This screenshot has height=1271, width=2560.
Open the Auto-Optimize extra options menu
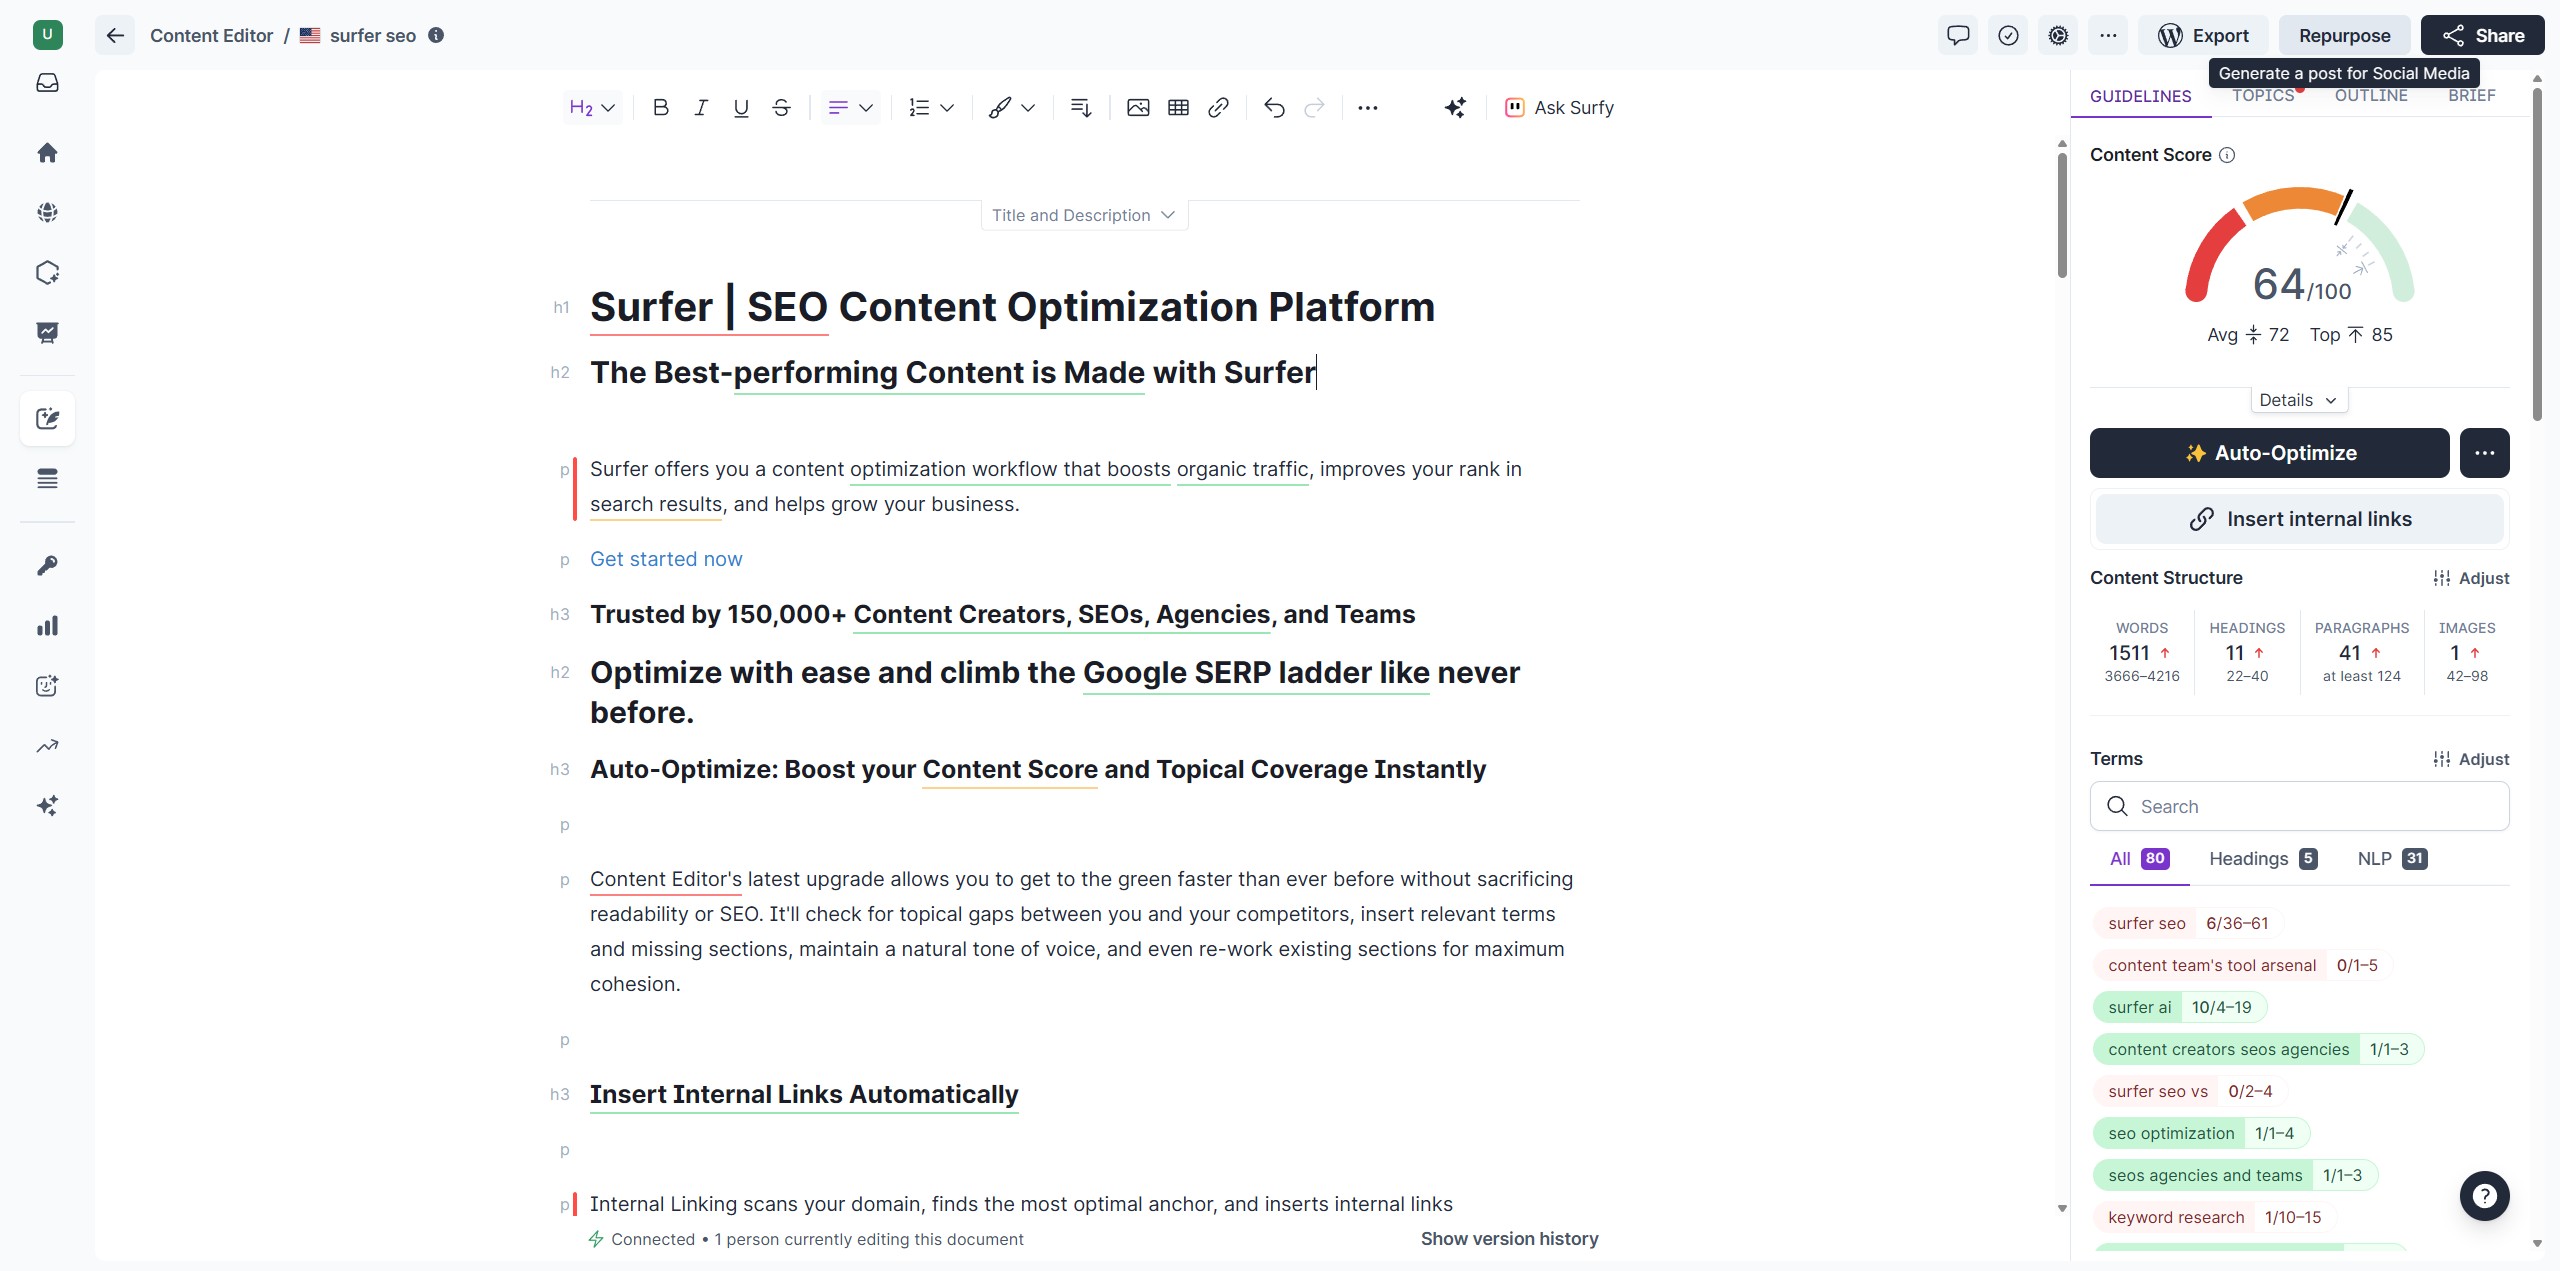(x=2484, y=453)
